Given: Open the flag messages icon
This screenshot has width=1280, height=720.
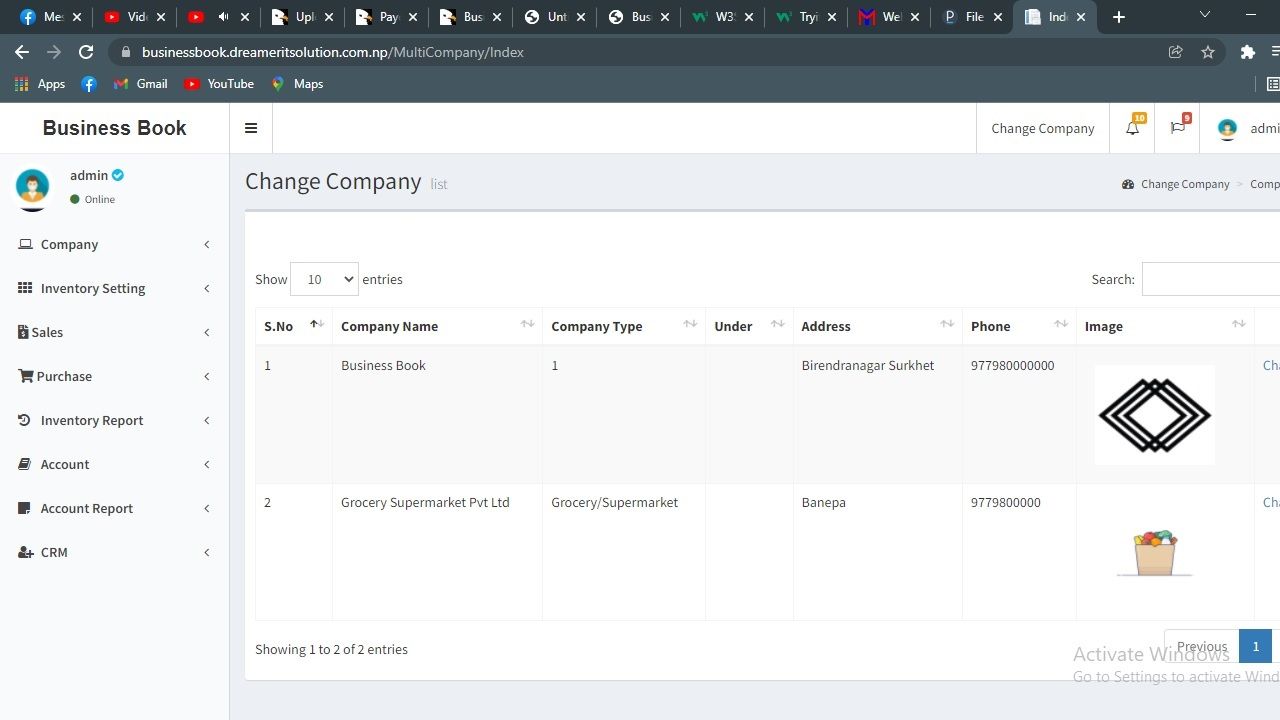Looking at the screenshot, I should coord(1177,128).
